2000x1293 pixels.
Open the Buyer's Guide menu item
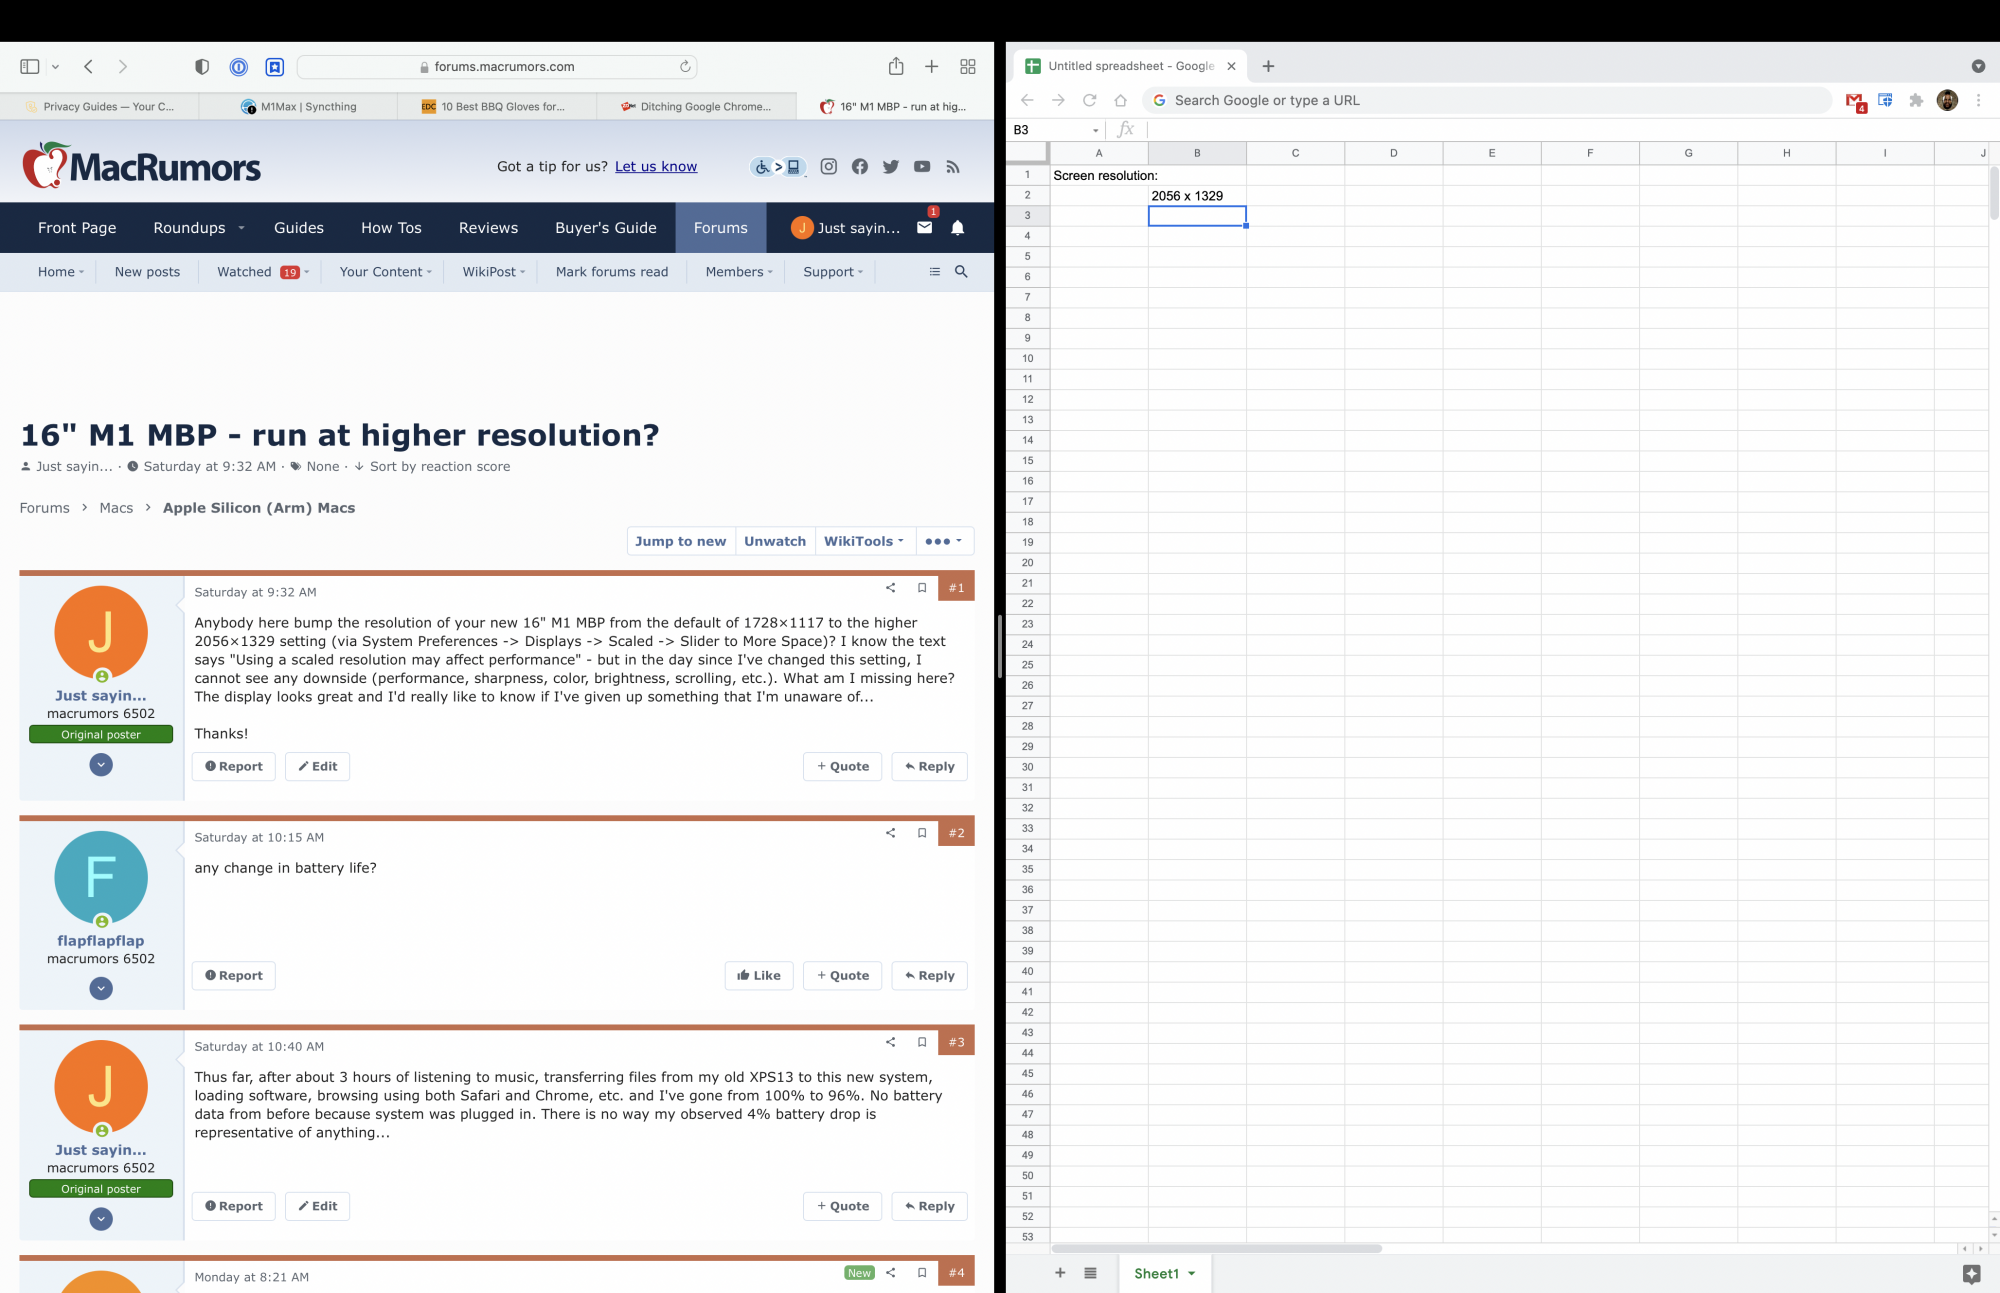pyautogui.click(x=605, y=228)
